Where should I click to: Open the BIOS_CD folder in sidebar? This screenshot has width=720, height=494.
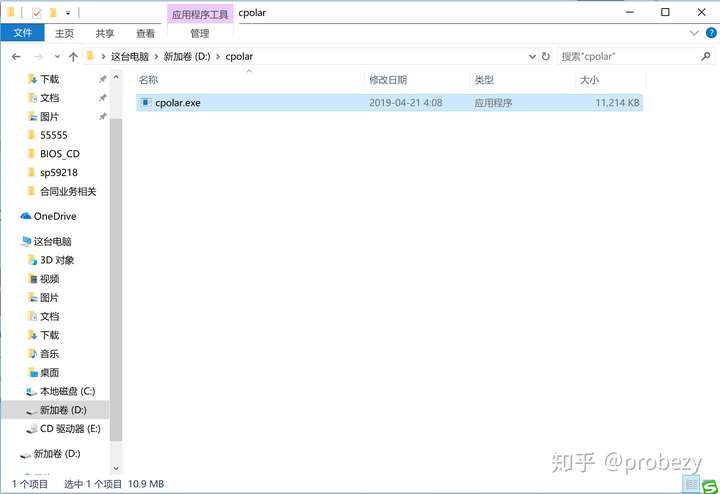coord(59,154)
